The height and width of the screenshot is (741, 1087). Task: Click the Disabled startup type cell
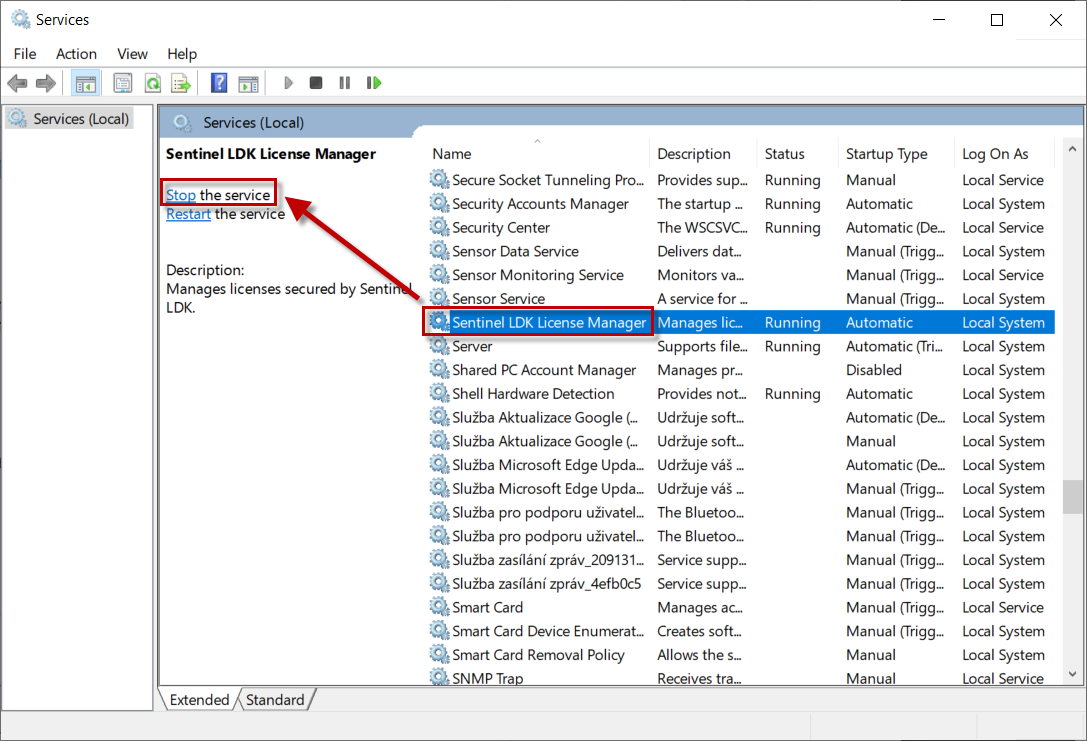(873, 369)
